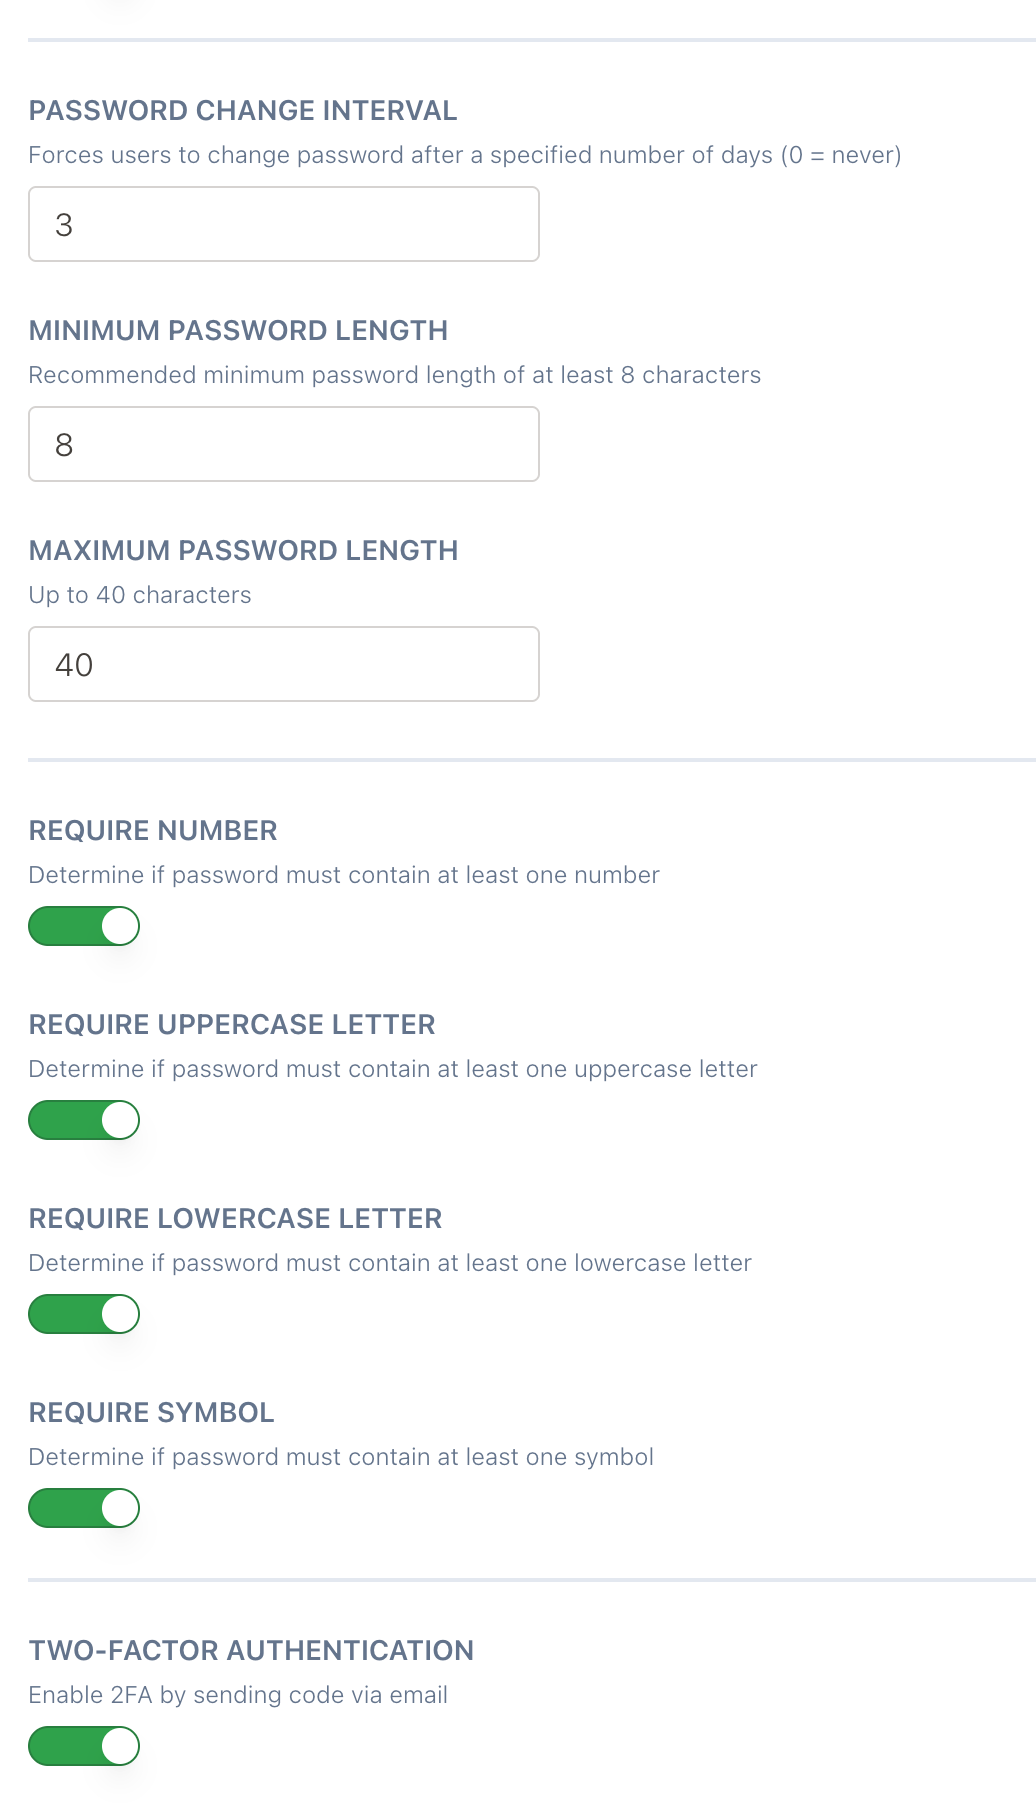Disable the Require Number toggle
This screenshot has height=1814, width=1036.
(84, 926)
